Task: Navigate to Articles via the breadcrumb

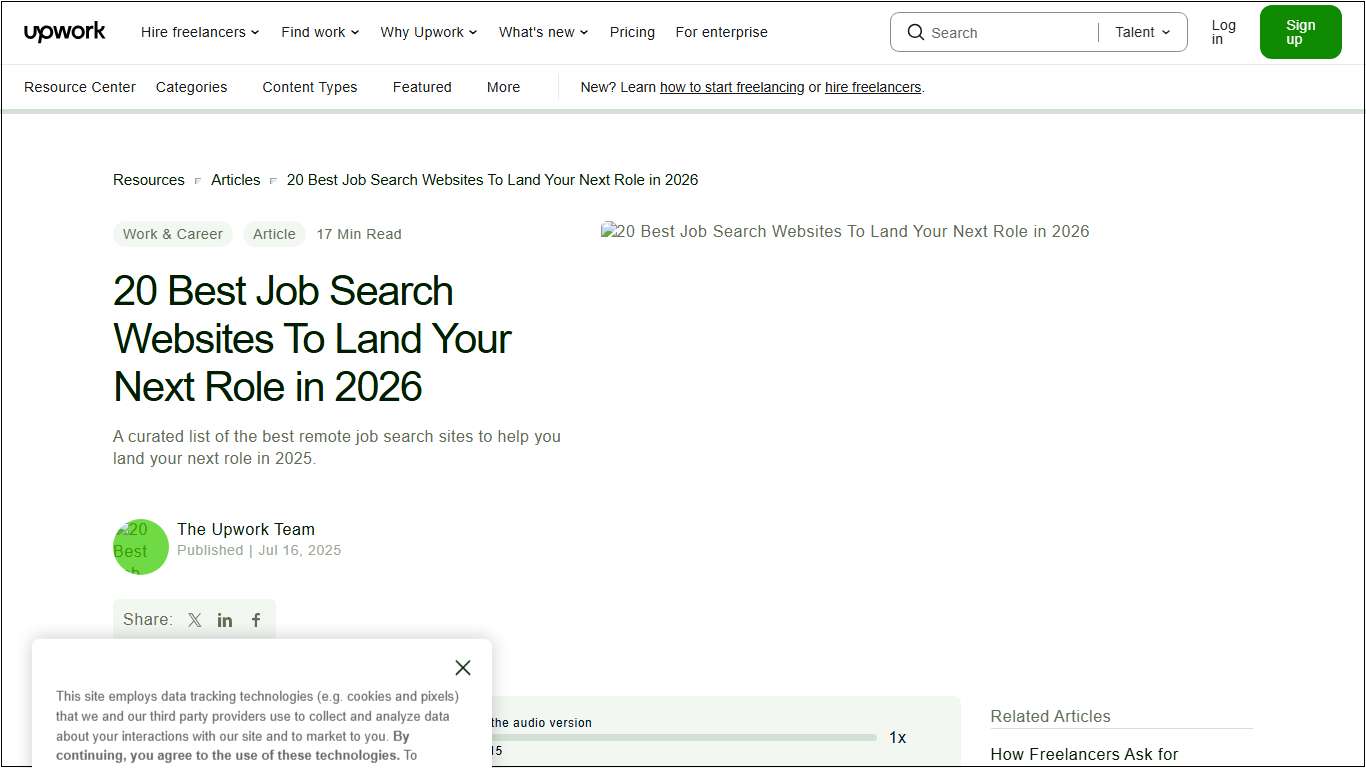Action: tap(235, 180)
